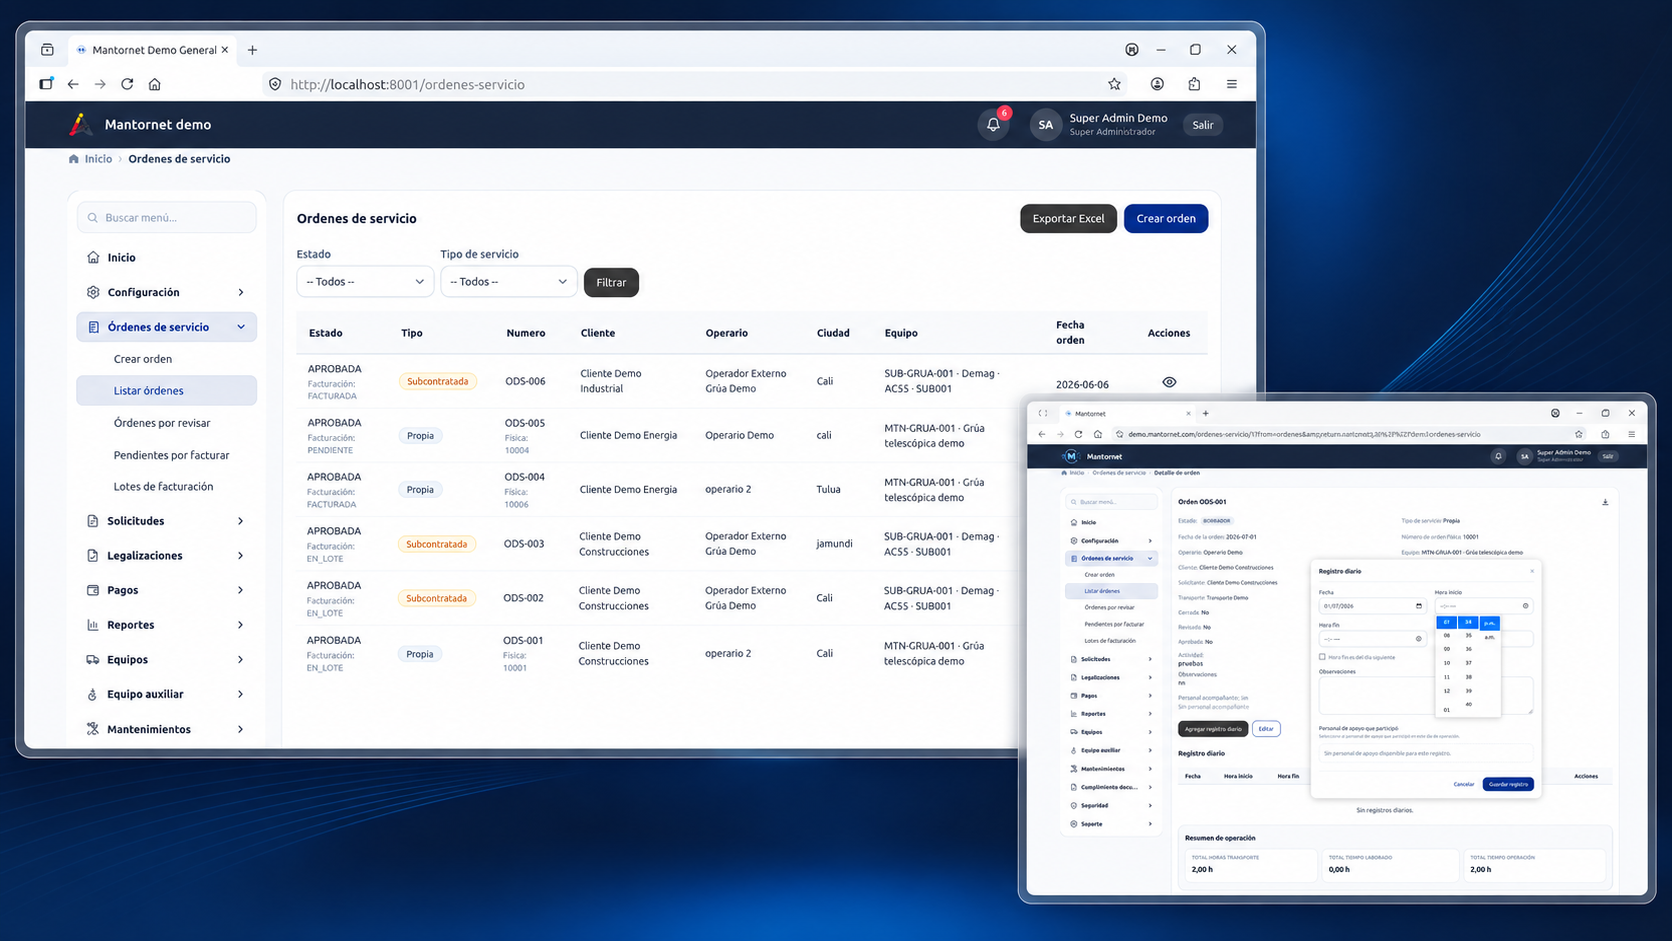Download order ODS-001 via download icon
This screenshot has height=941, width=1672.
click(x=1605, y=502)
